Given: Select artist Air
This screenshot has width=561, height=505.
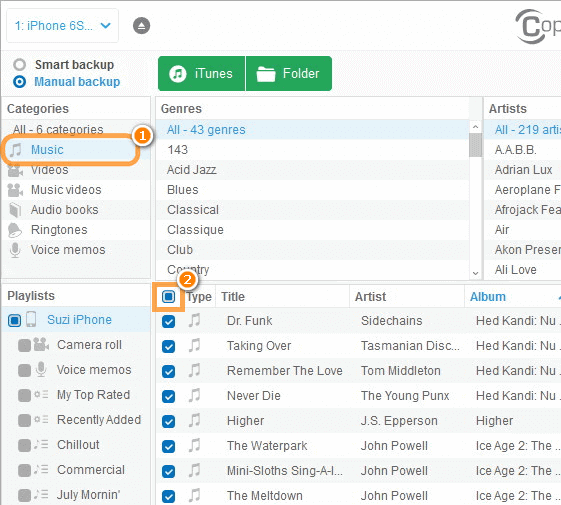Looking at the screenshot, I should point(502,230).
